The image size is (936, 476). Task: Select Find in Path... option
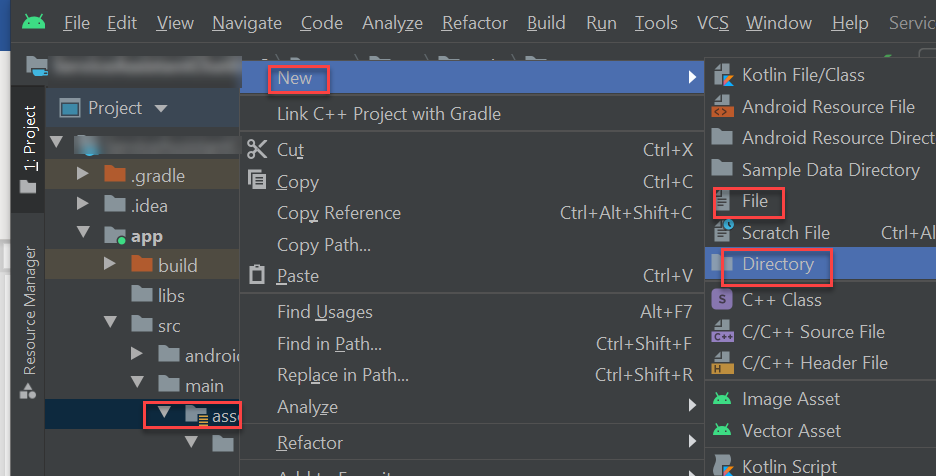click(x=329, y=344)
